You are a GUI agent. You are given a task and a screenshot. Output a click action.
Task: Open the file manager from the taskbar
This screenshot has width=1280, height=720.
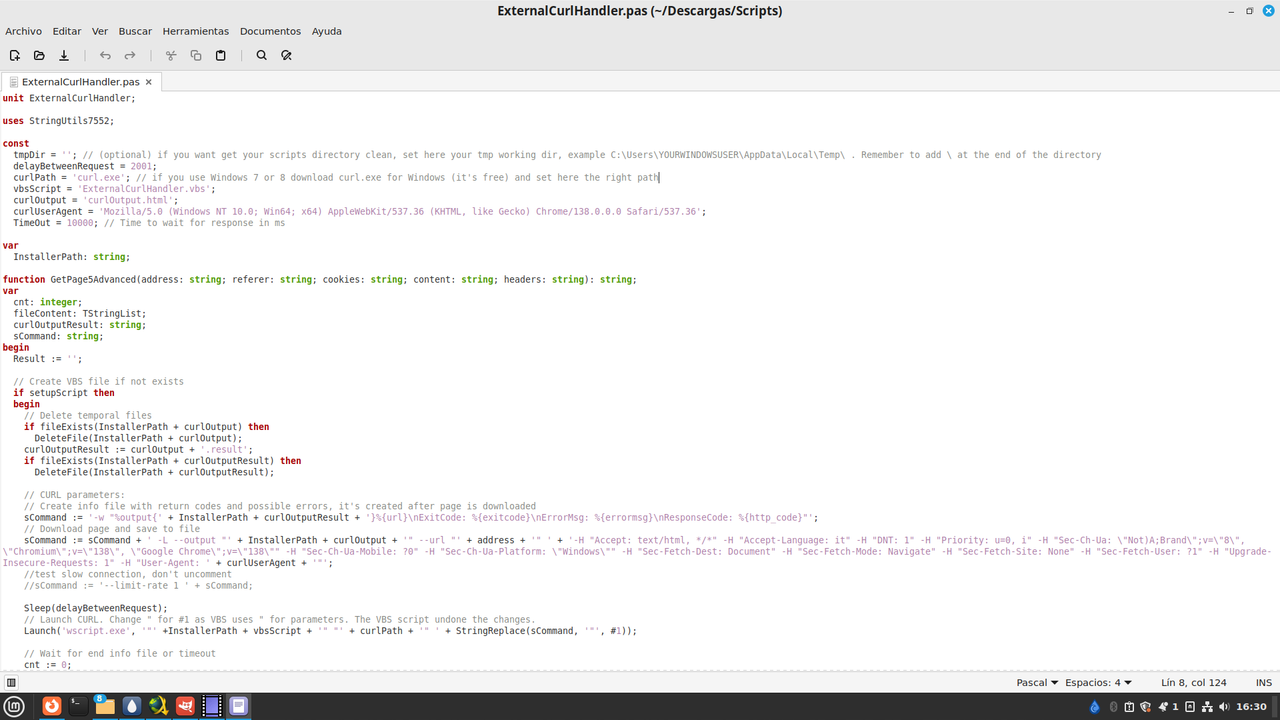point(104,706)
